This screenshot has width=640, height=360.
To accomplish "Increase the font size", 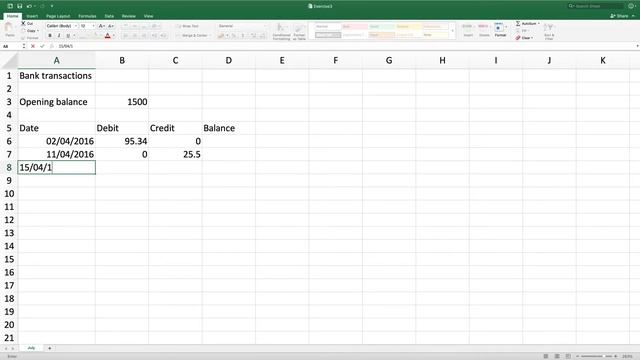I will (x=101, y=26).
